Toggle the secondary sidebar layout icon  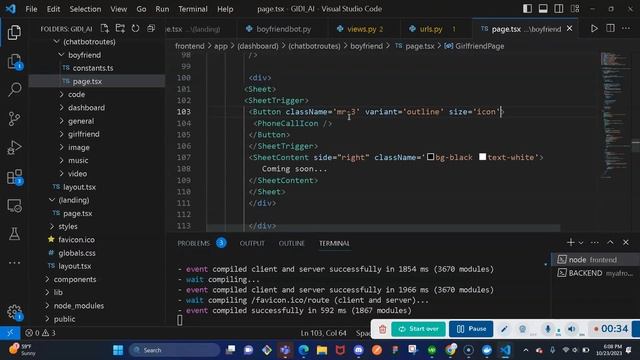tap(559, 9)
